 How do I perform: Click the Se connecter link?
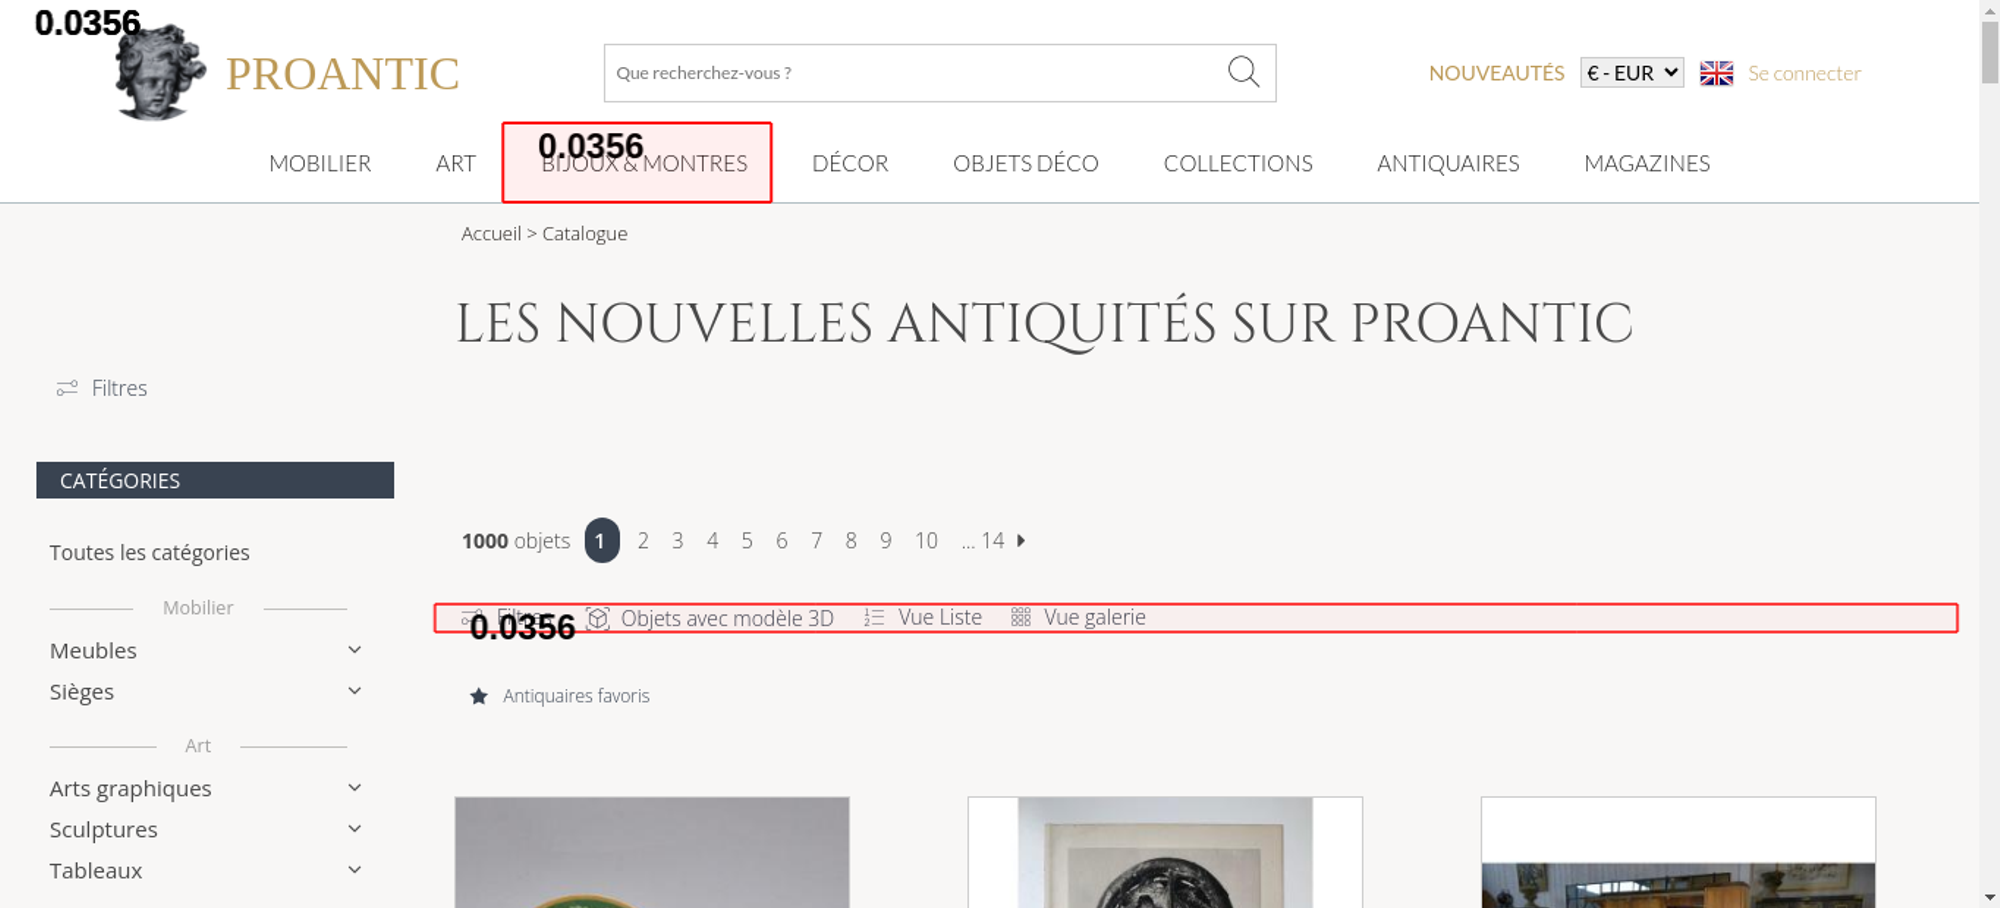1804,73
